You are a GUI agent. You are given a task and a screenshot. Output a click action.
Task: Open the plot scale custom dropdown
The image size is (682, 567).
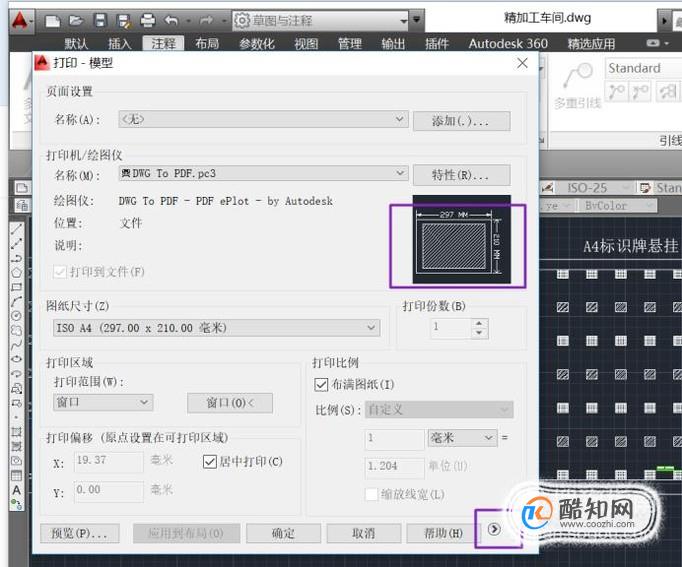click(439, 409)
